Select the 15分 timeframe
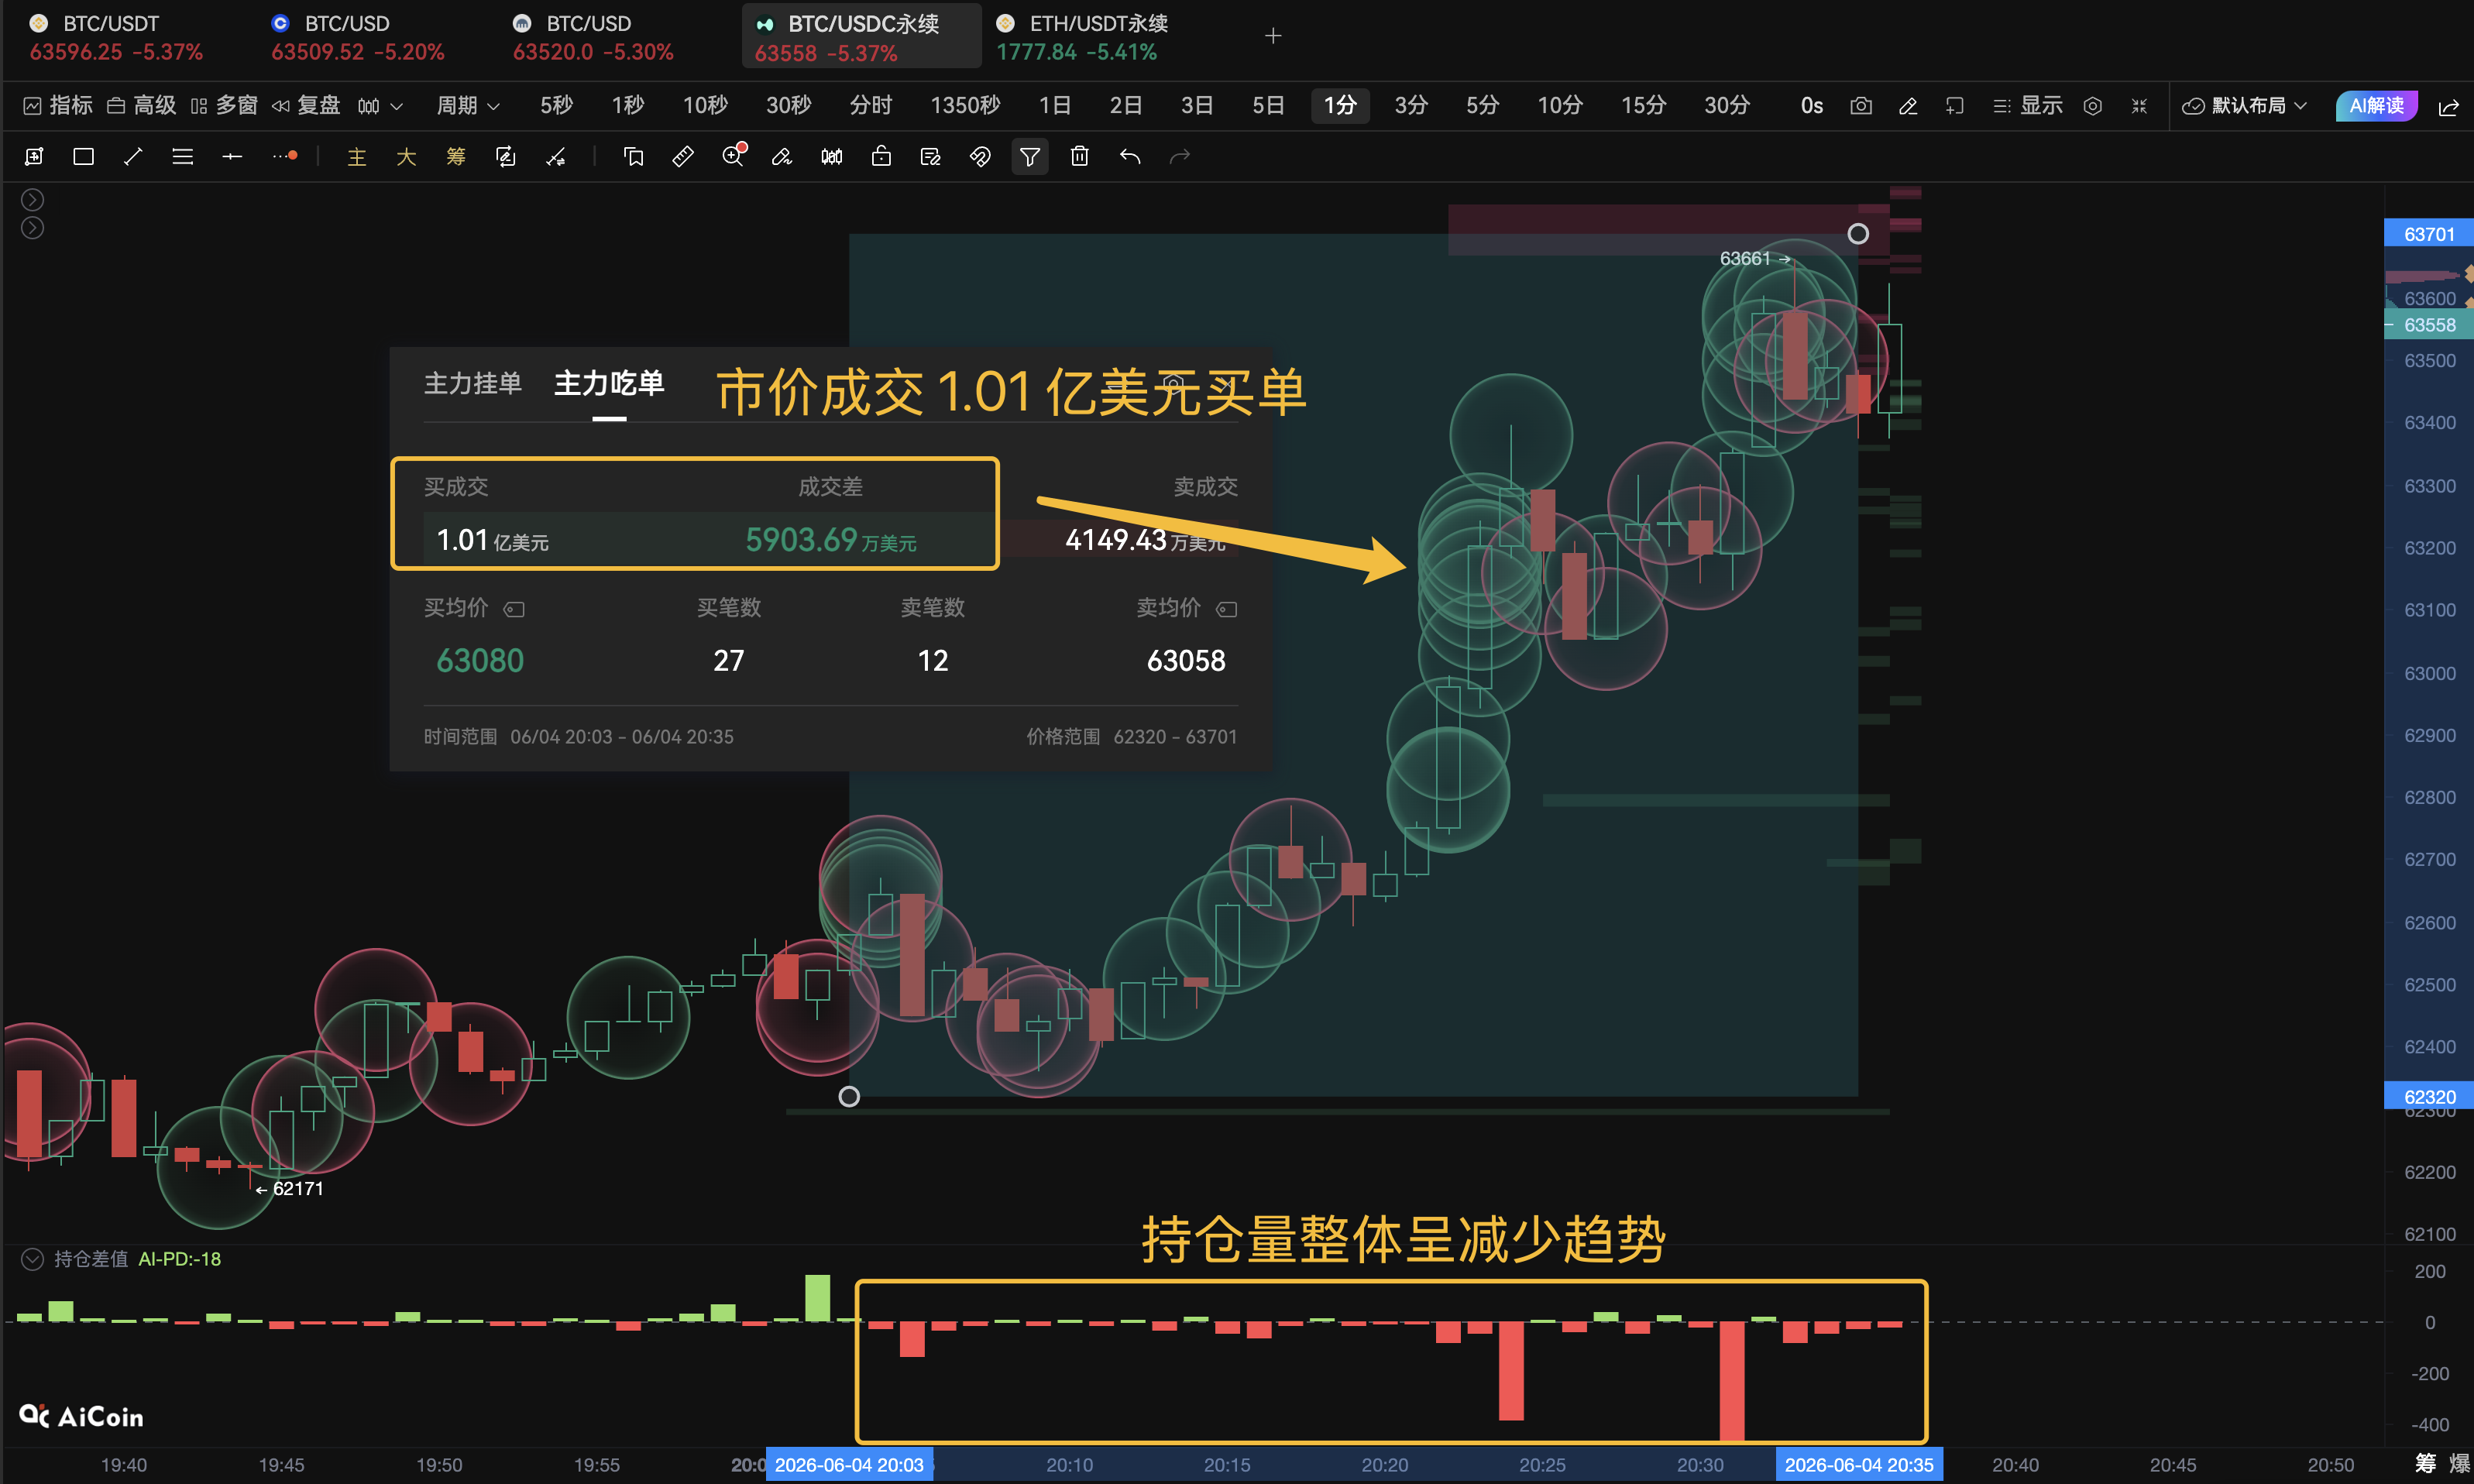The height and width of the screenshot is (1484, 2474). pos(1643,106)
